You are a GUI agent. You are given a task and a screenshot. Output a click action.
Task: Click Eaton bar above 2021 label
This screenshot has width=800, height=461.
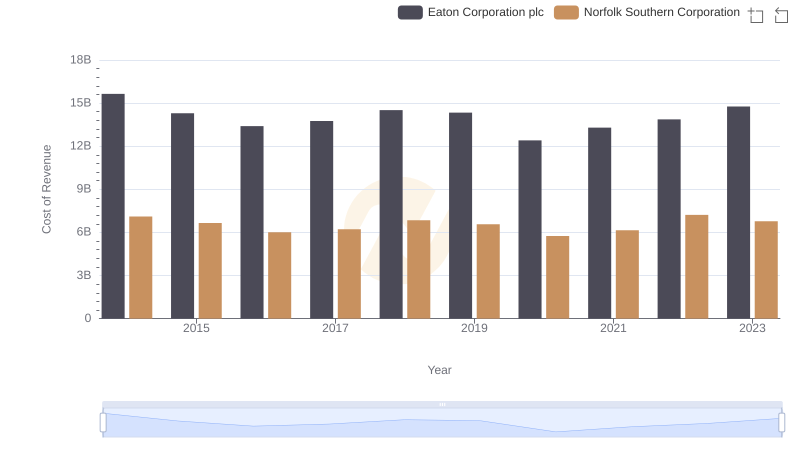click(x=599, y=223)
